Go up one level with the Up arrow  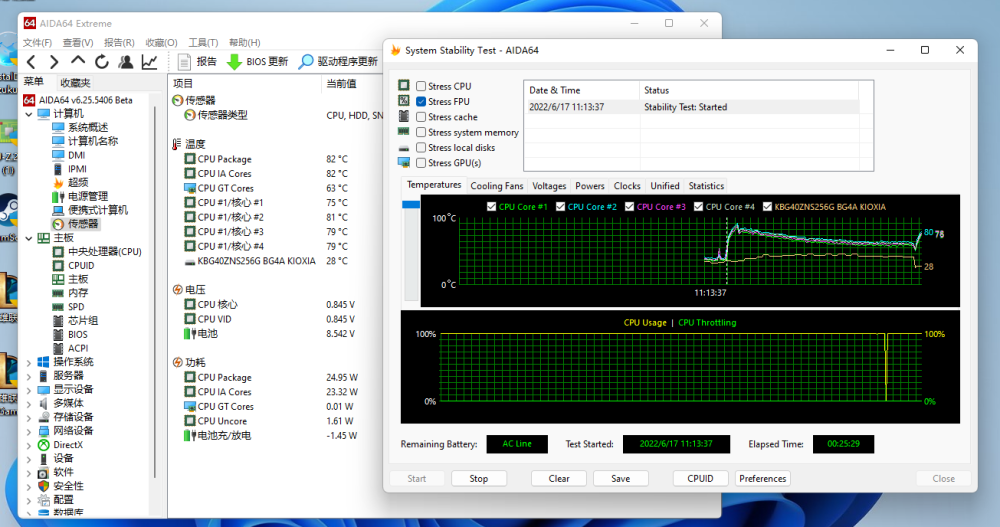click(x=78, y=61)
